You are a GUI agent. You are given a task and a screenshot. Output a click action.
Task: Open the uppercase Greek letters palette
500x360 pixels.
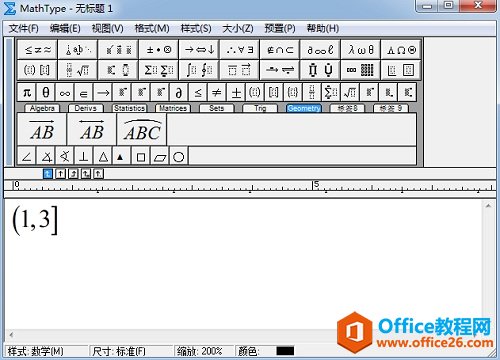[x=401, y=50]
